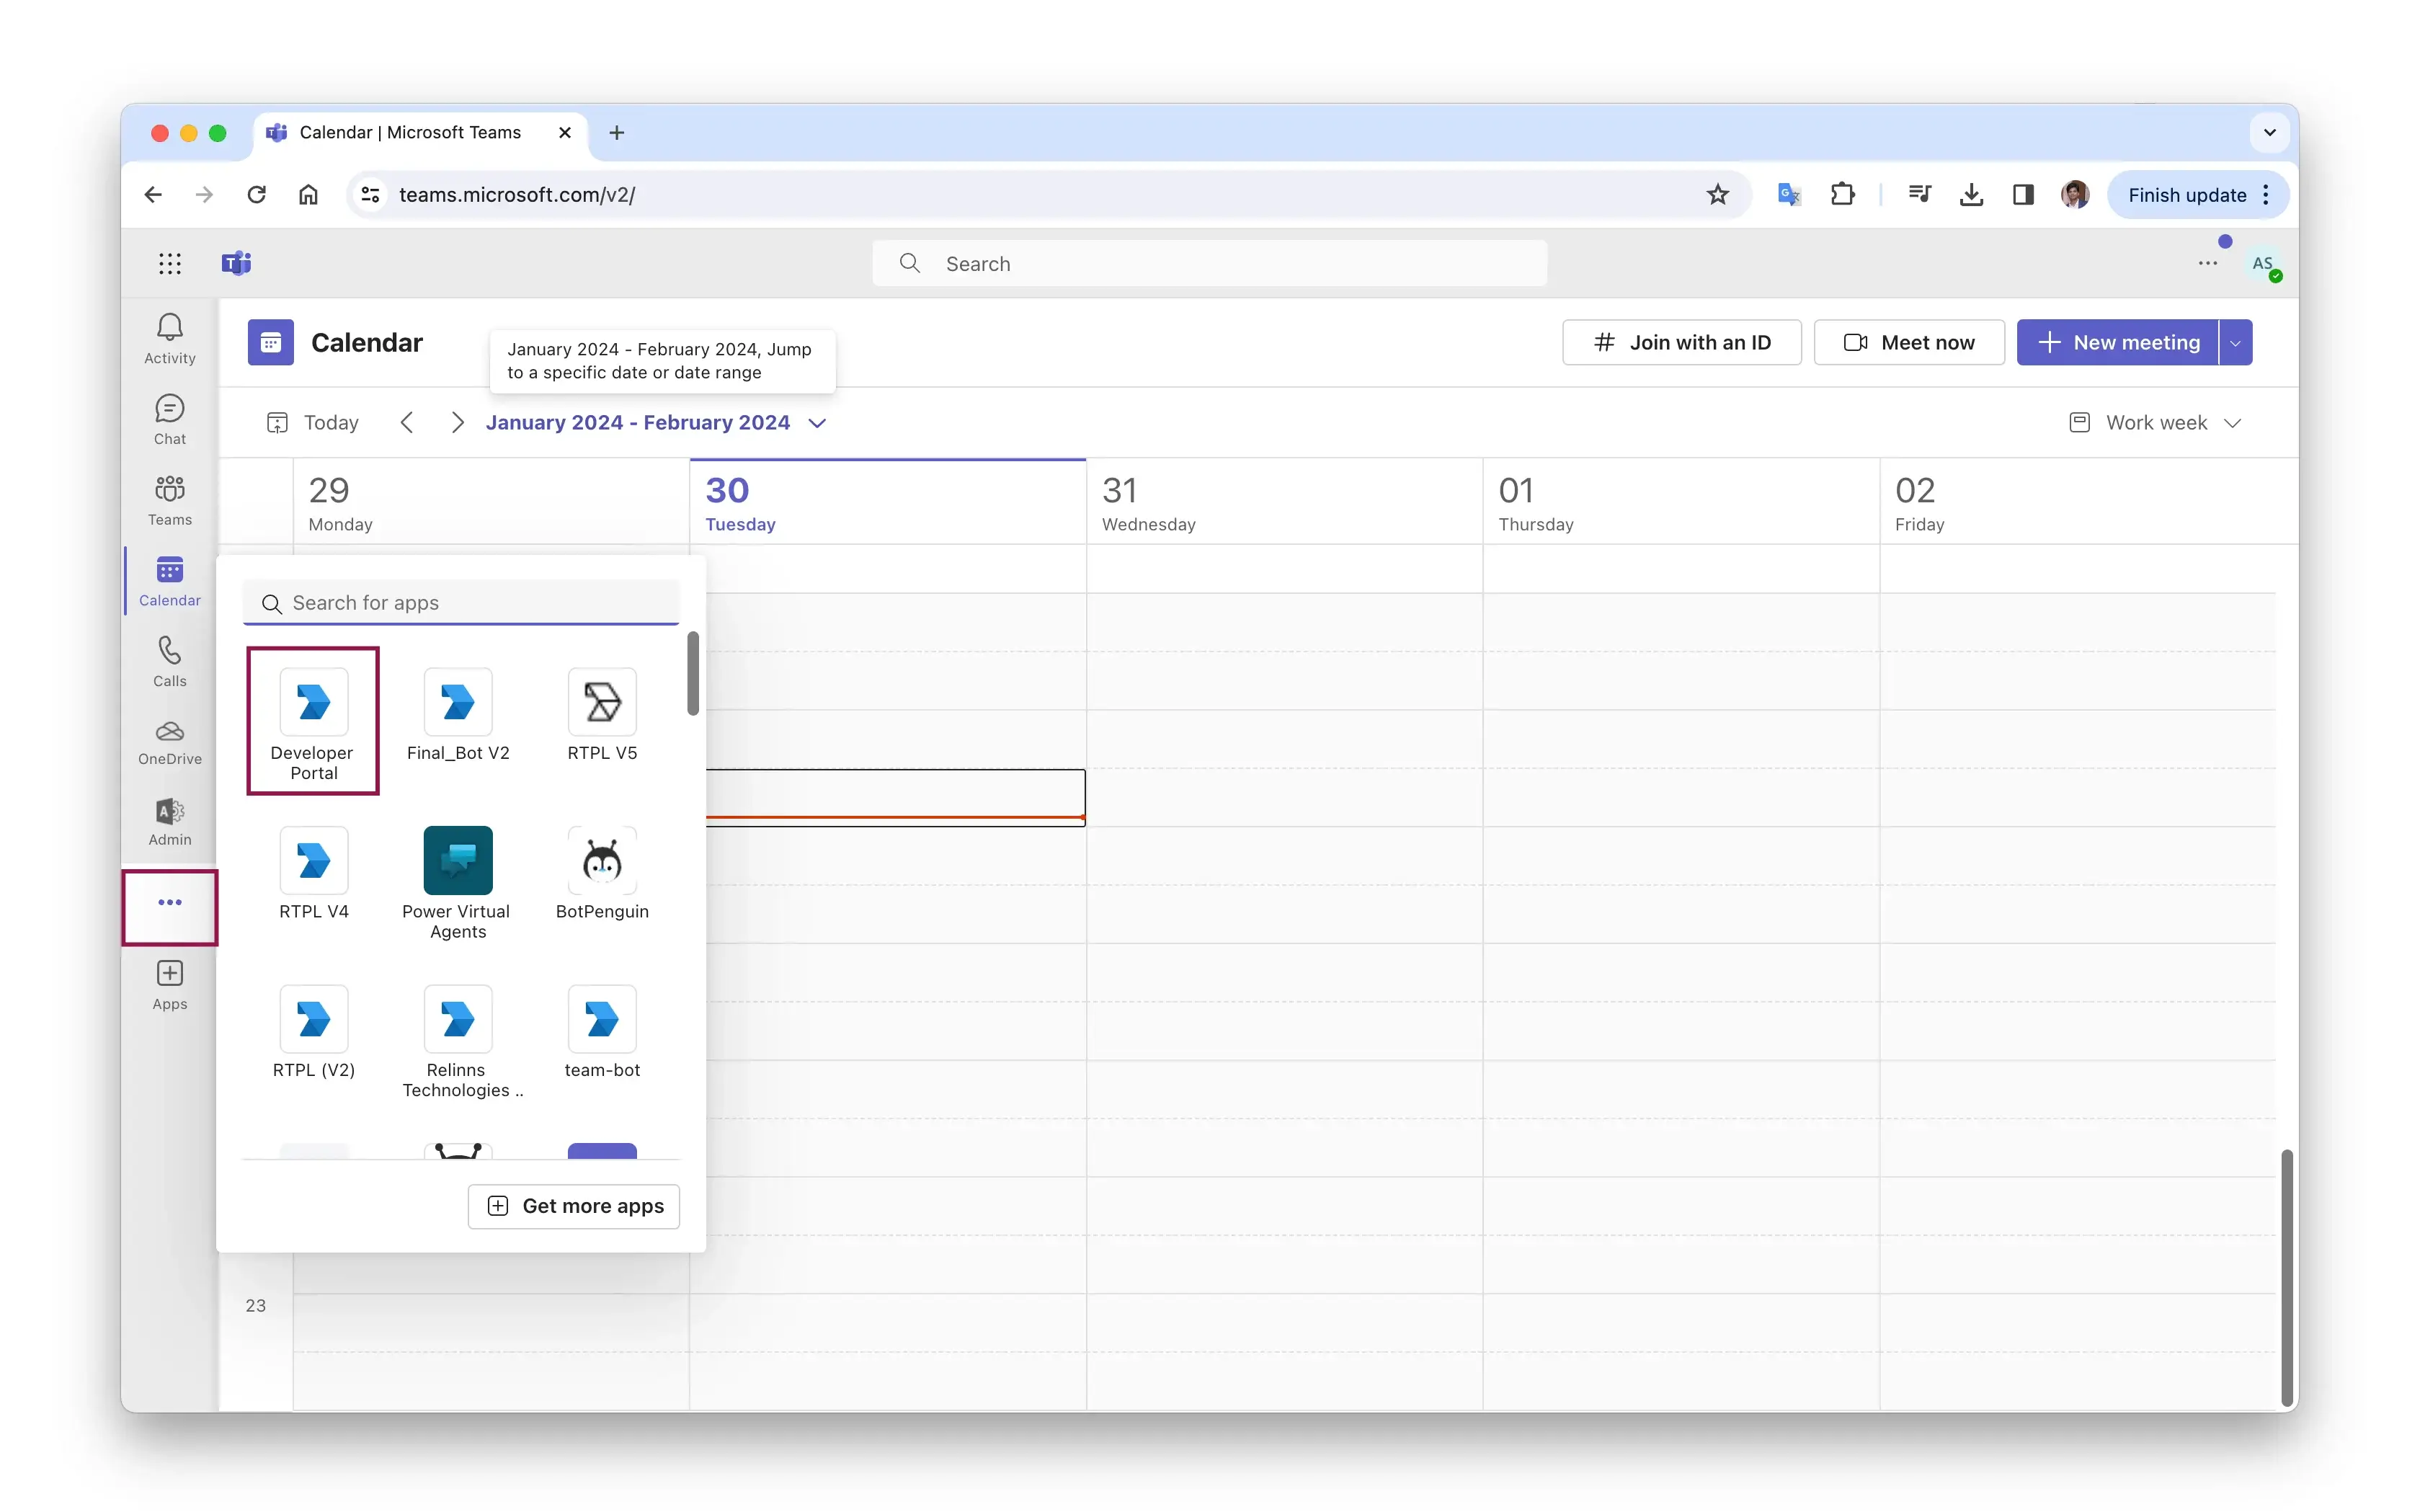Click Join with an ID
This screenshot has height=1512, width=2420.
(1681, 342)
